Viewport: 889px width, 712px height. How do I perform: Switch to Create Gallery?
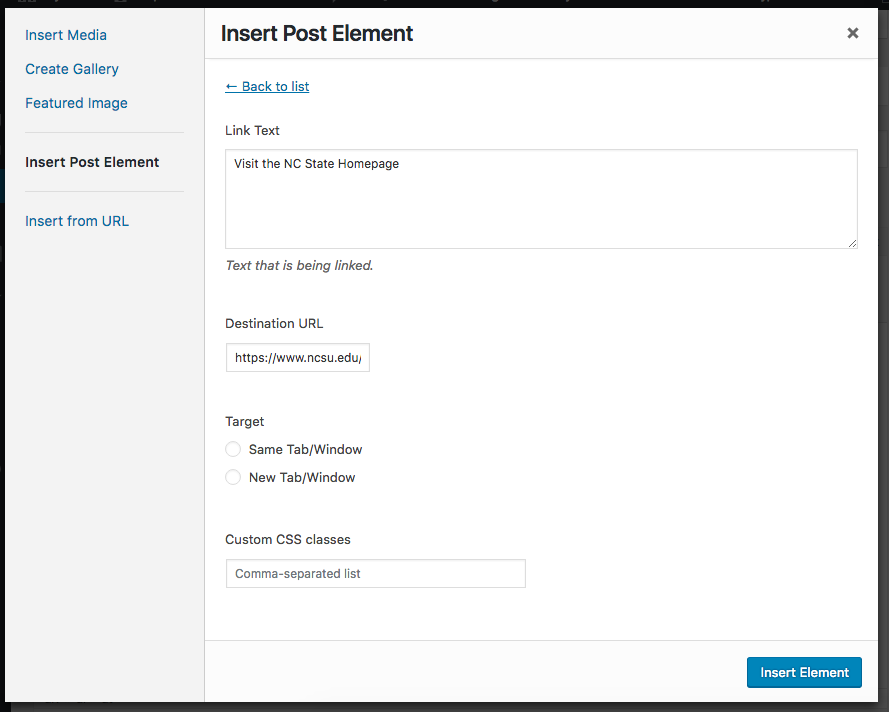click(72, 69)
